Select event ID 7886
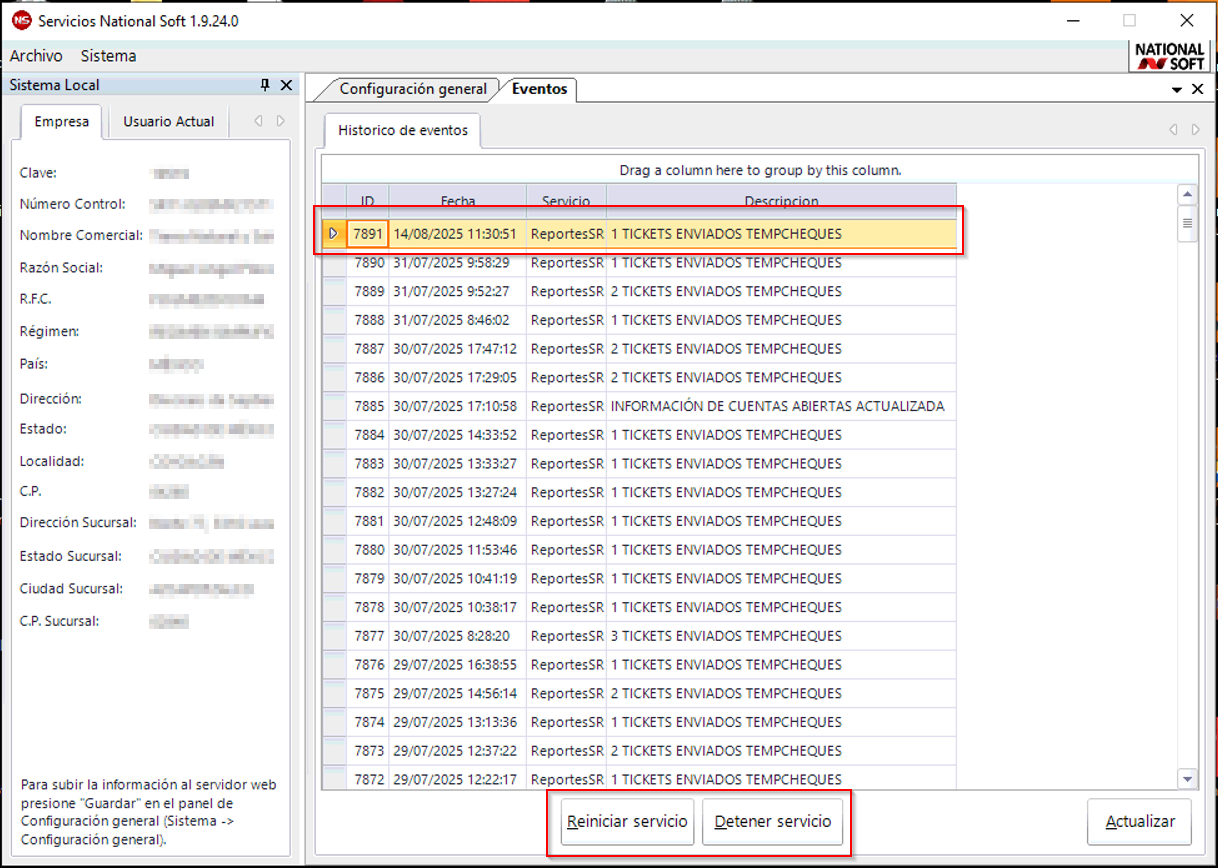This screenshot has height=868, width=1218. (369, 378)
